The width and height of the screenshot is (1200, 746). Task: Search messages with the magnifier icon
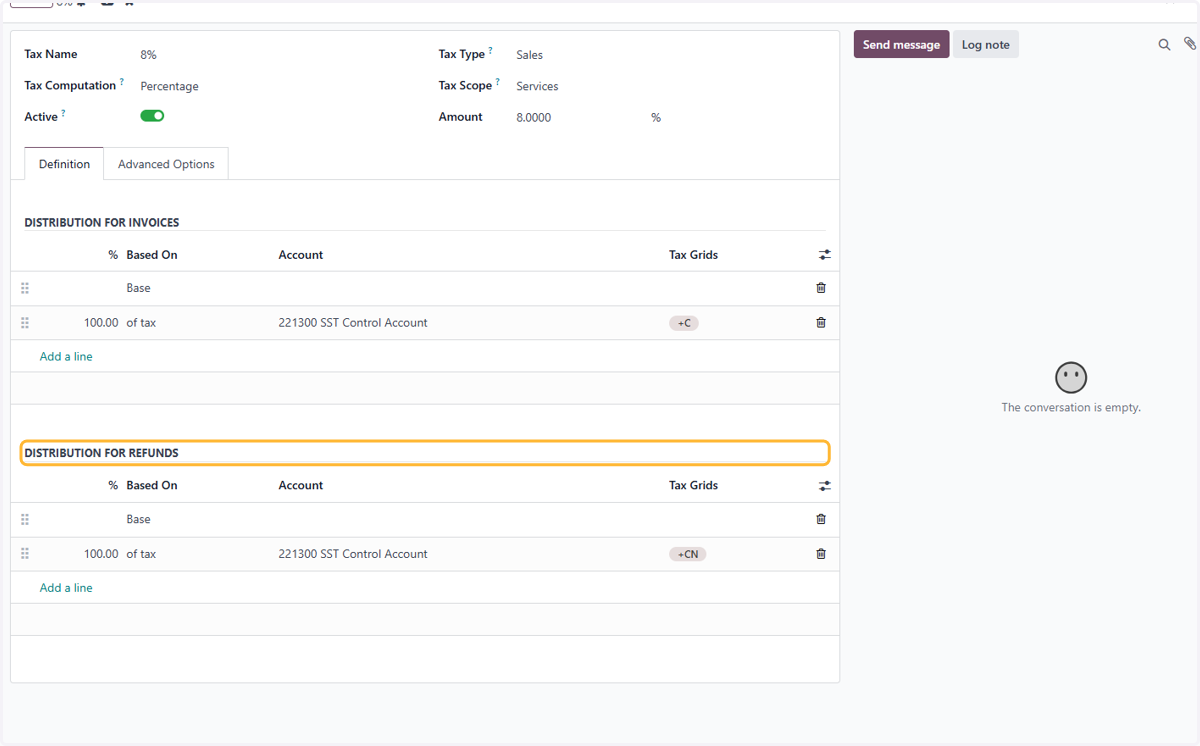1164,45
